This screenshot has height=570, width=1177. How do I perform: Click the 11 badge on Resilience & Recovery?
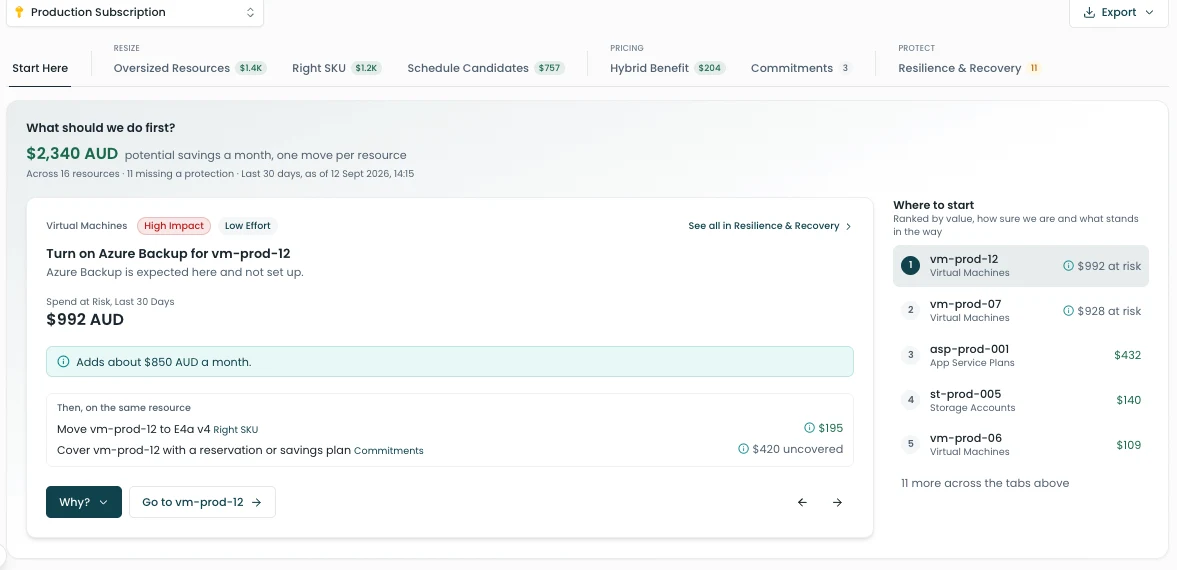(1034, 68)
